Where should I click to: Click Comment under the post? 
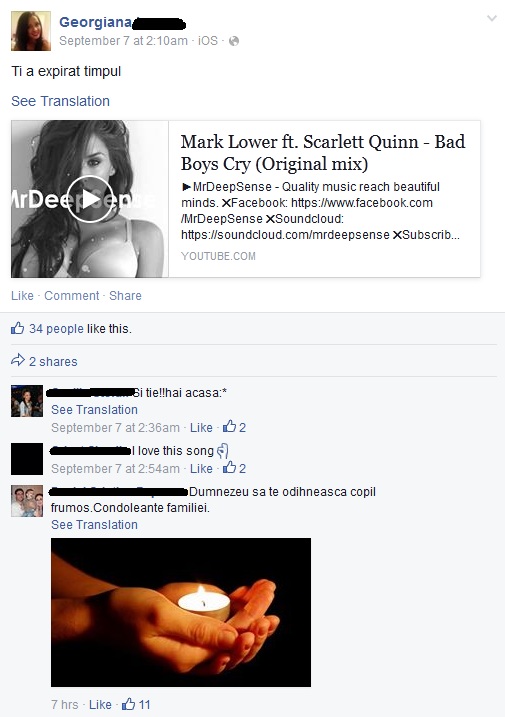71,296
